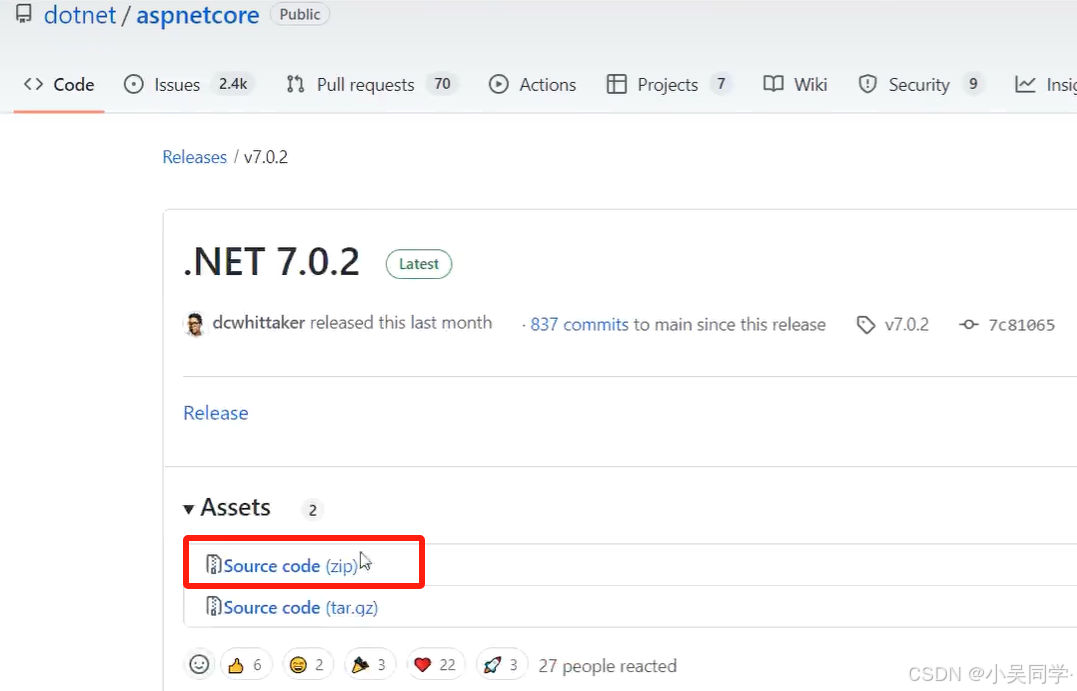Open the Issues tab
Screen dimensions: 1077x691
click(188, 84)
